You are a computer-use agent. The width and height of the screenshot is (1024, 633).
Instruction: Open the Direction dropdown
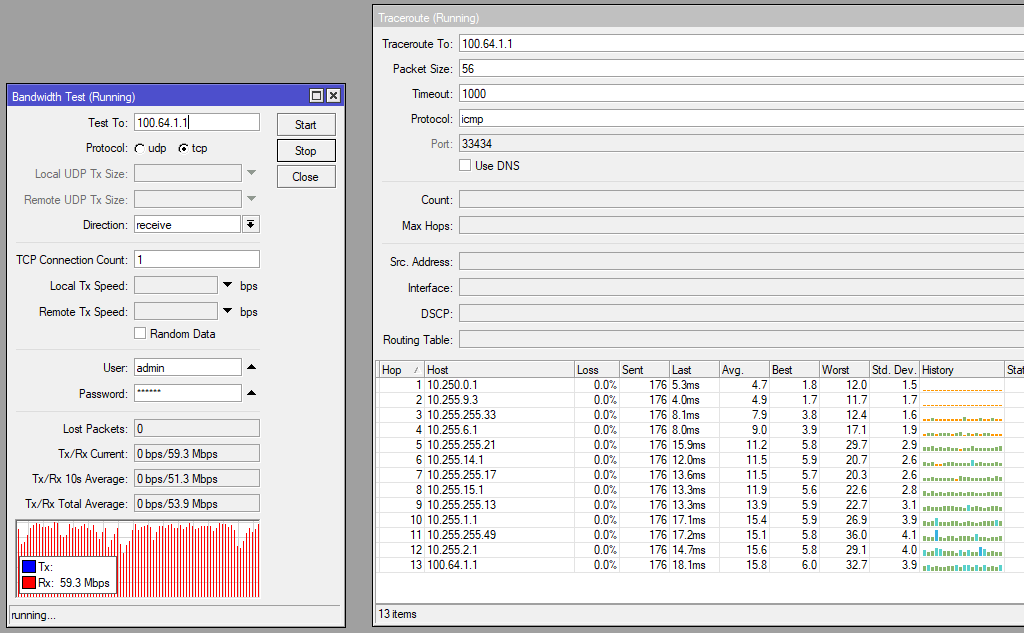tap(251, 225)
